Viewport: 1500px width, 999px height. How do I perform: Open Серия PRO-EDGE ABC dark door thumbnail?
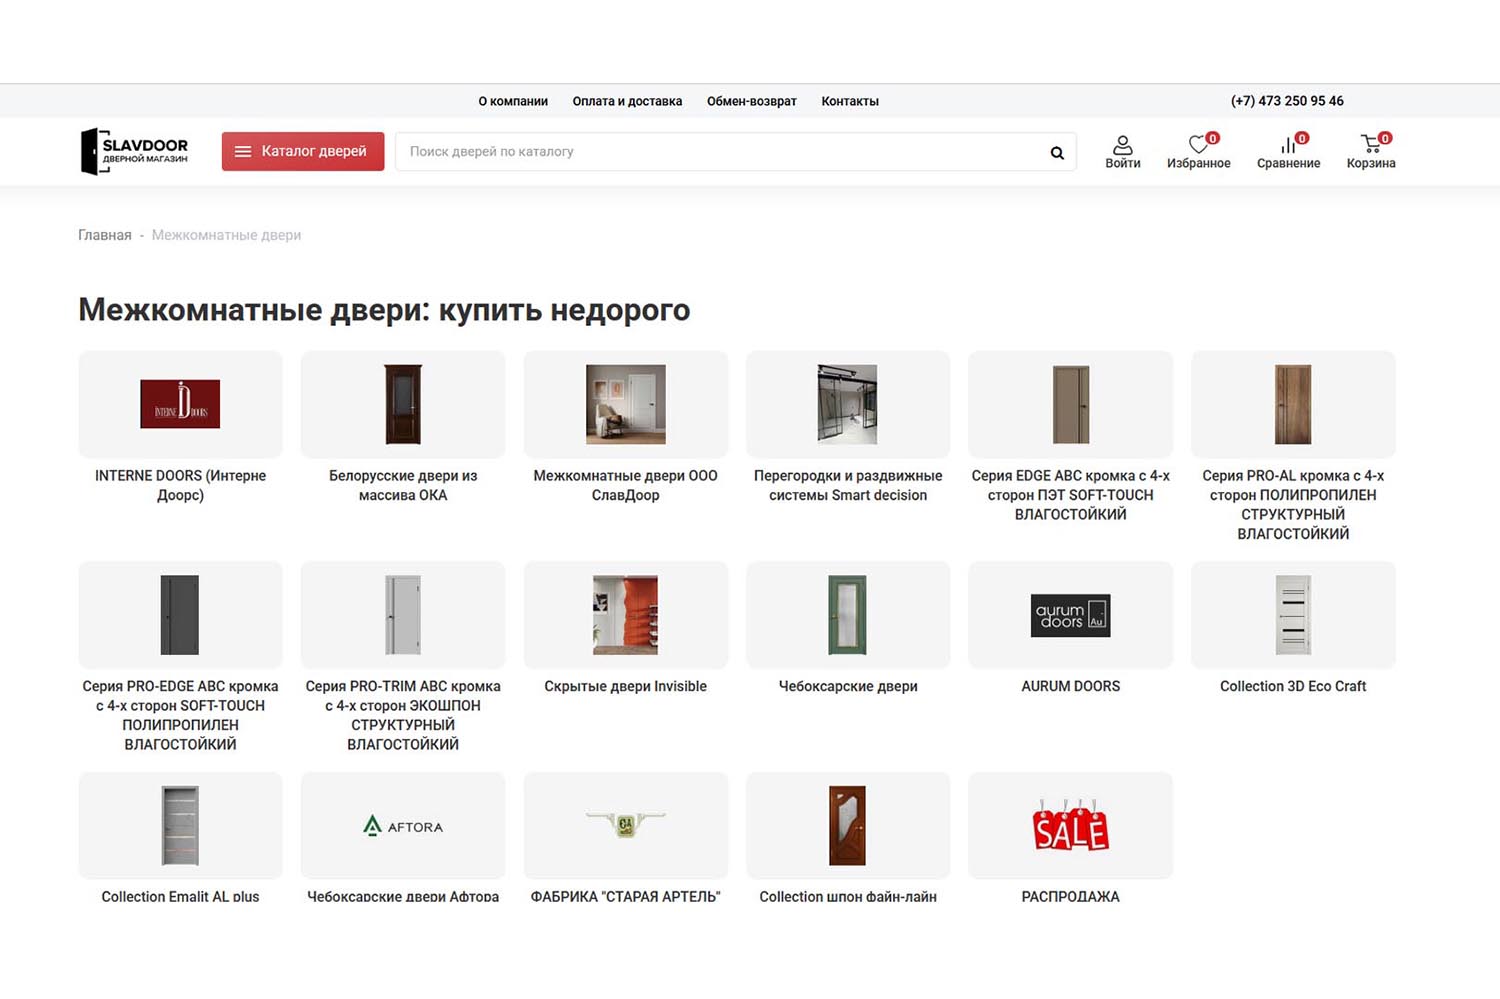[x=180, y=615]
